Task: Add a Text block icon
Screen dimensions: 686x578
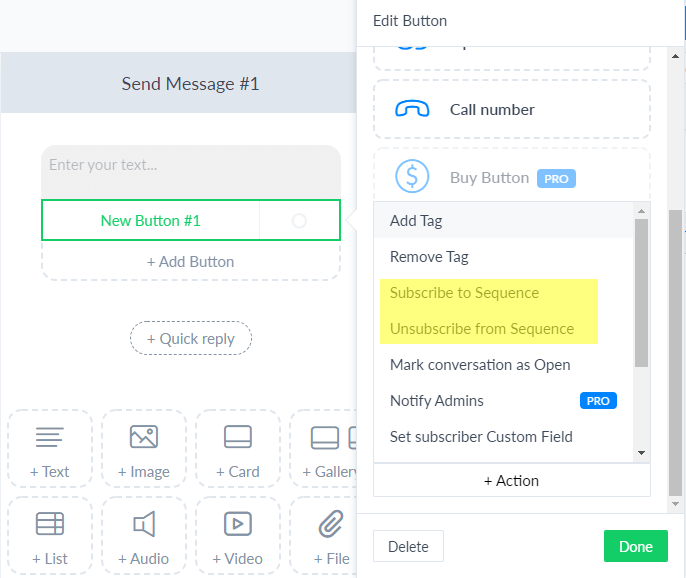Action: [x=49, y=437]
